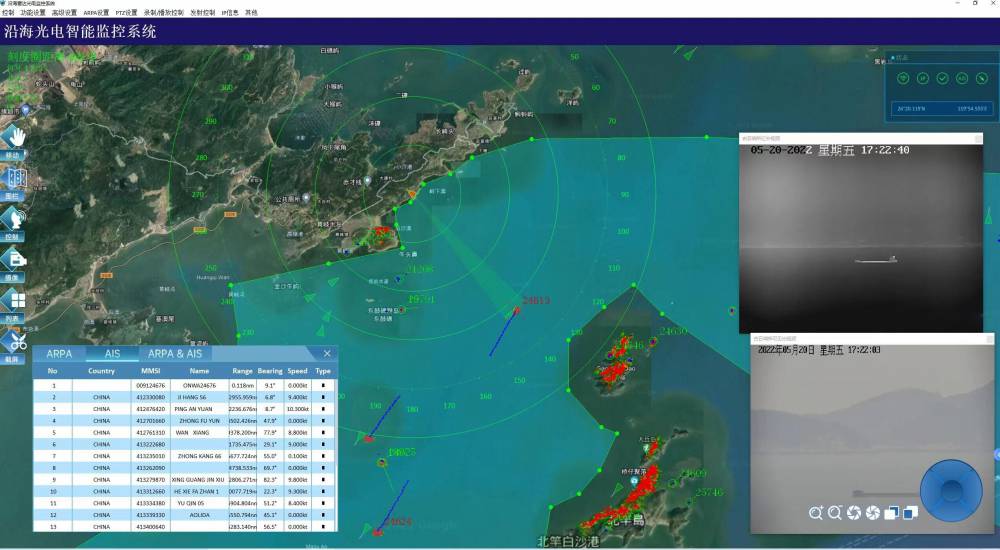Sort table by the MMSI column header

(x=151, y=371)
